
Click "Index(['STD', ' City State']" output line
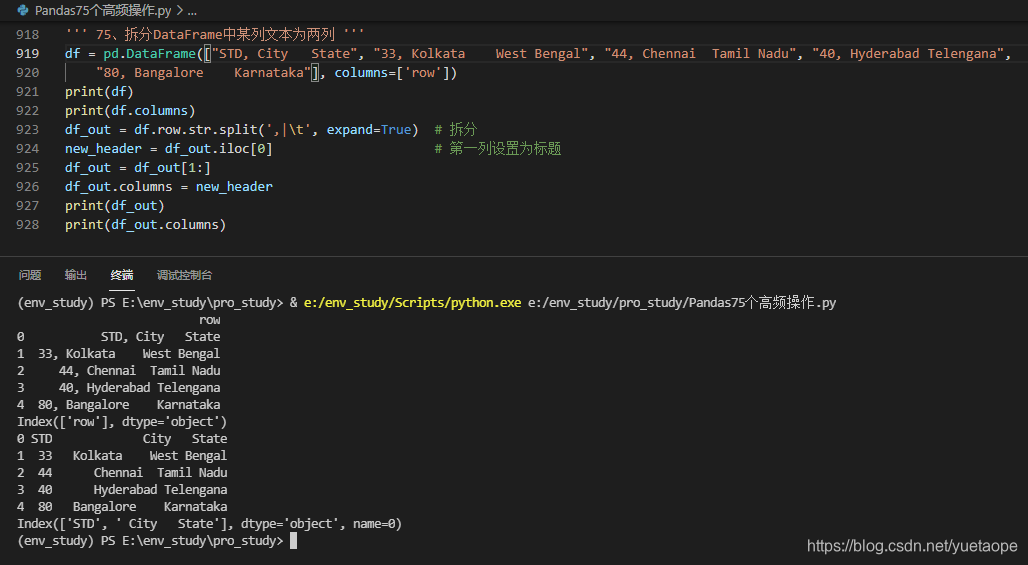209,524
